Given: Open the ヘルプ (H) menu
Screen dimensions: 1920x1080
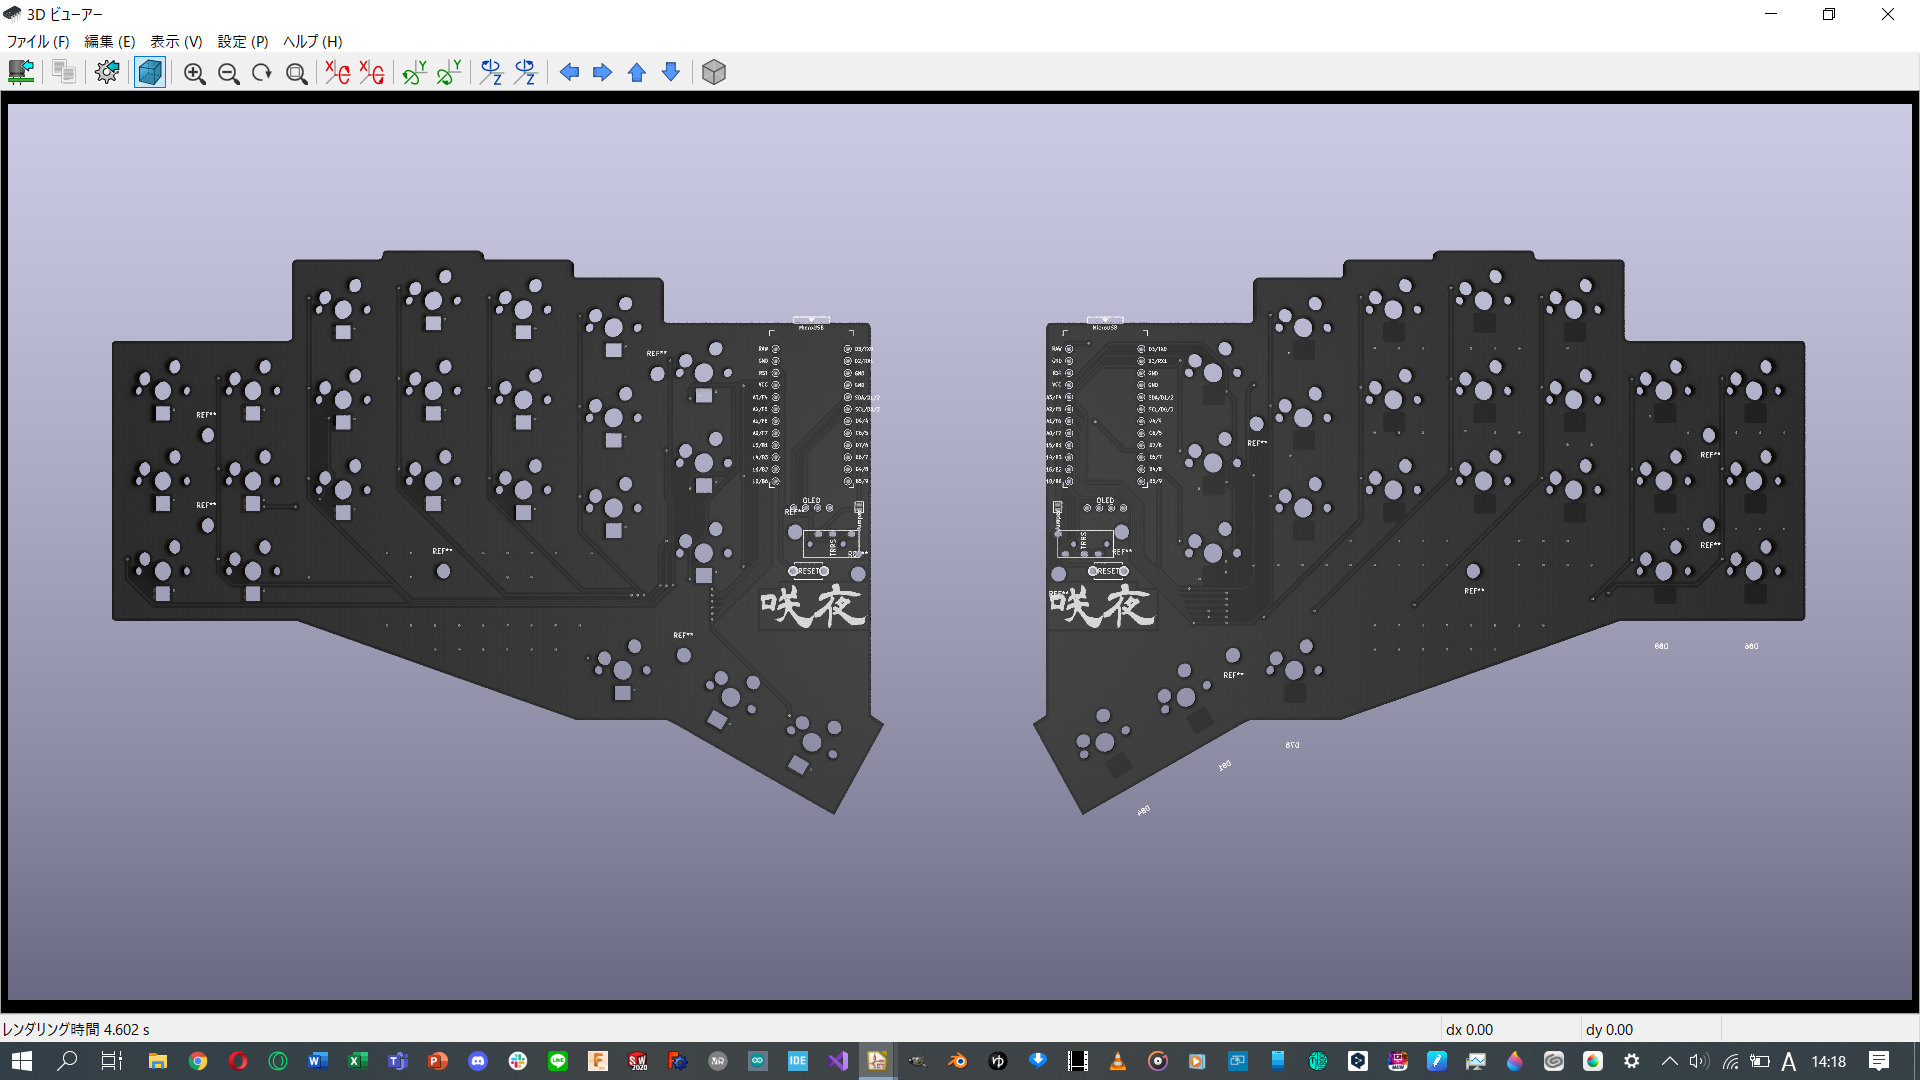Looking at the screenshot, I should point(312,41).
